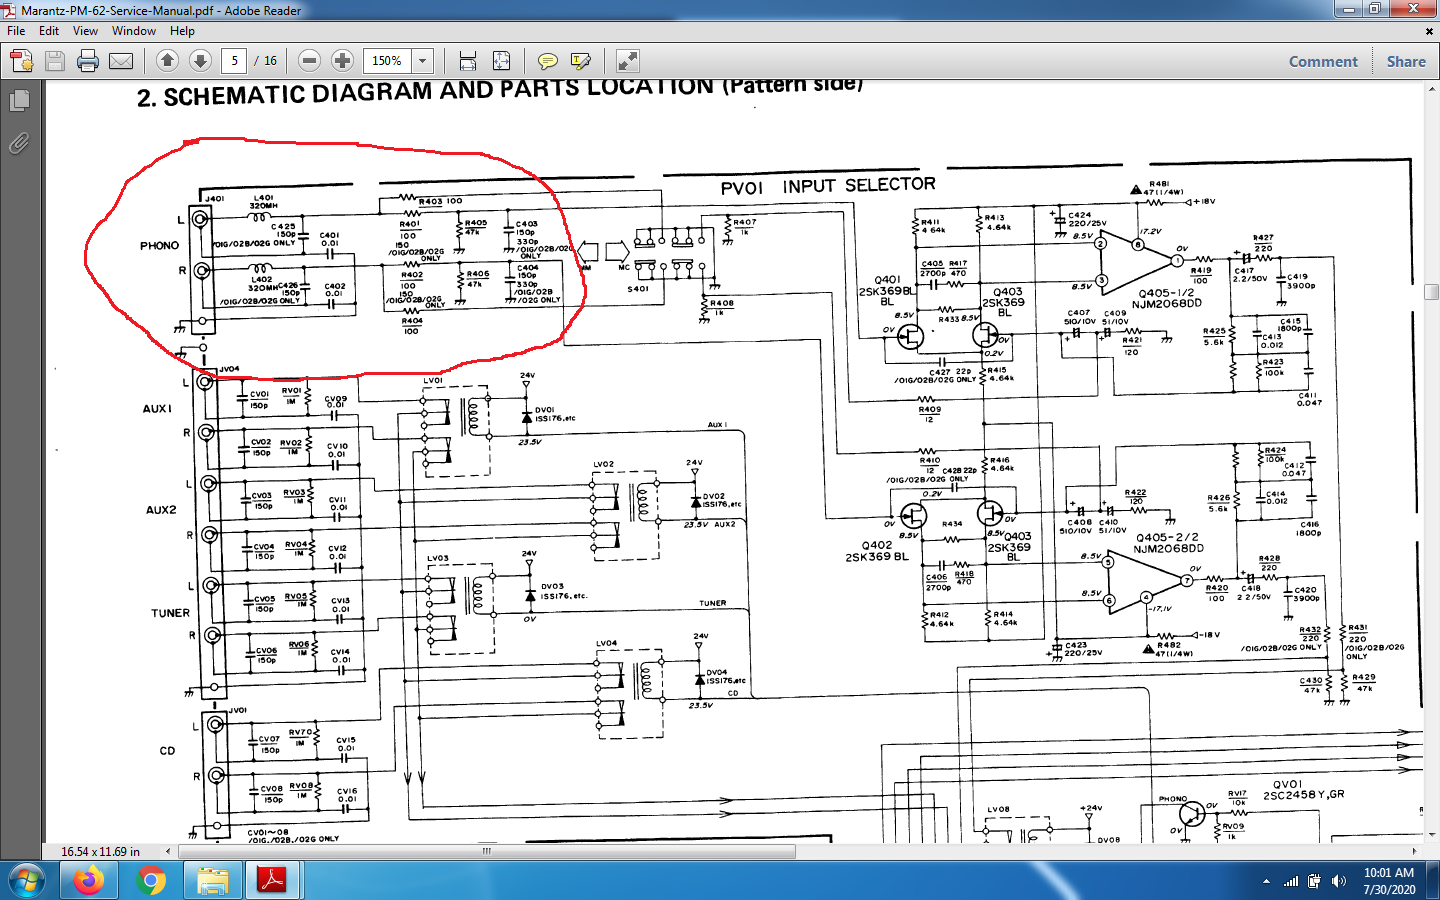Fit one full page to window icon
The height and width of the screenshot is (900, 1440).
501,61
